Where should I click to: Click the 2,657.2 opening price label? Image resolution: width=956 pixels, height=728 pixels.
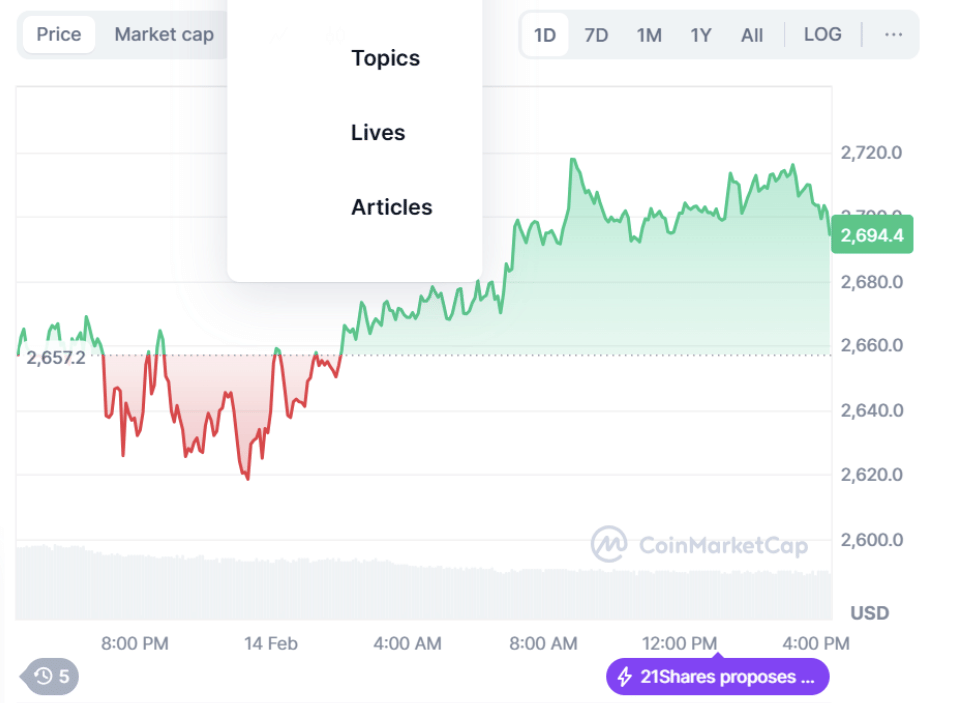pyautogui.click(x=56, y=357)
